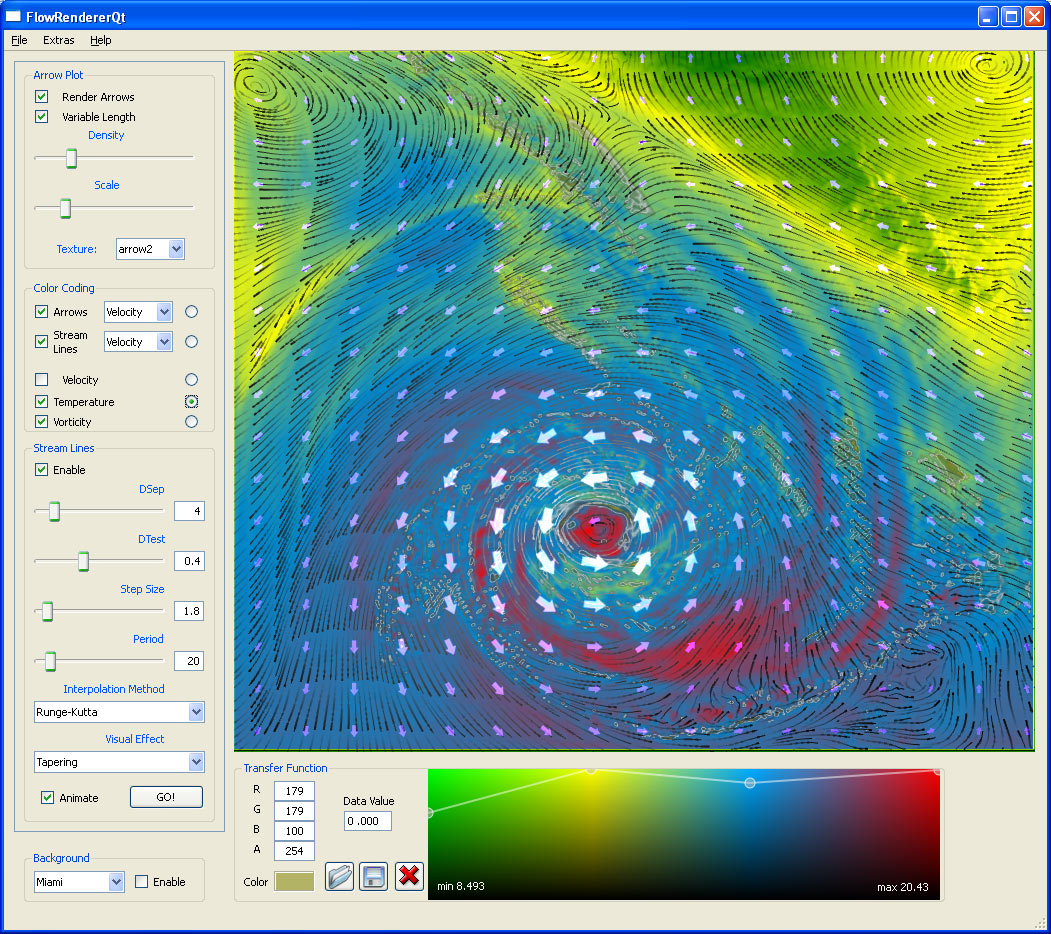Click the Data Value input field
The height and width of the screenshot is (934, 1051).
tap(367, 820)
